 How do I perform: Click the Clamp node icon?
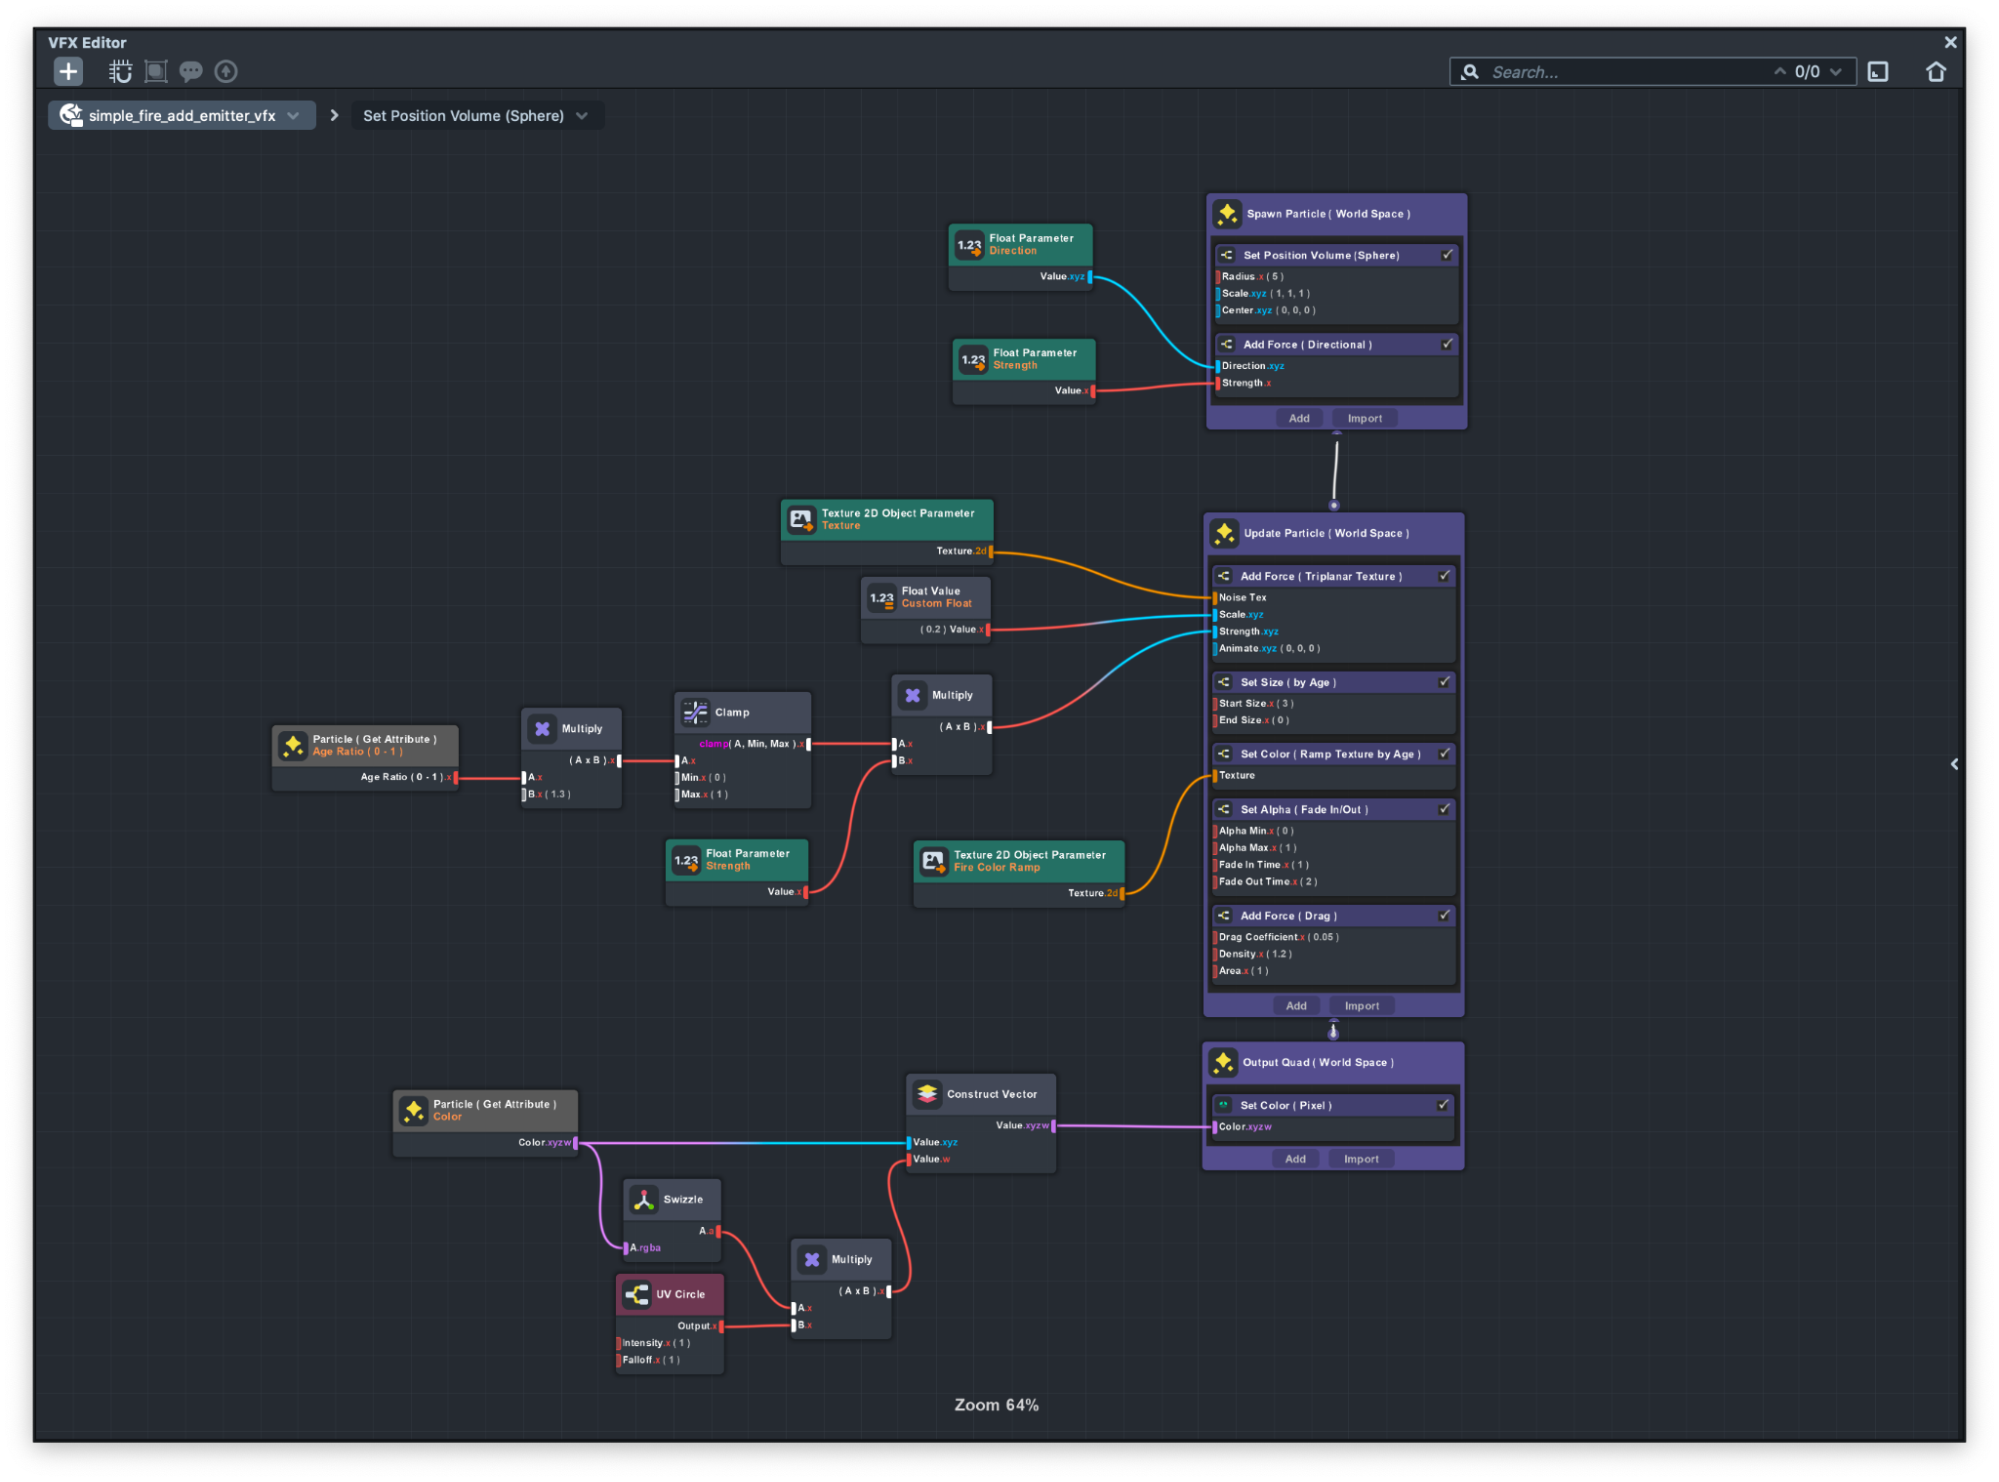click(x=695, y=712)
